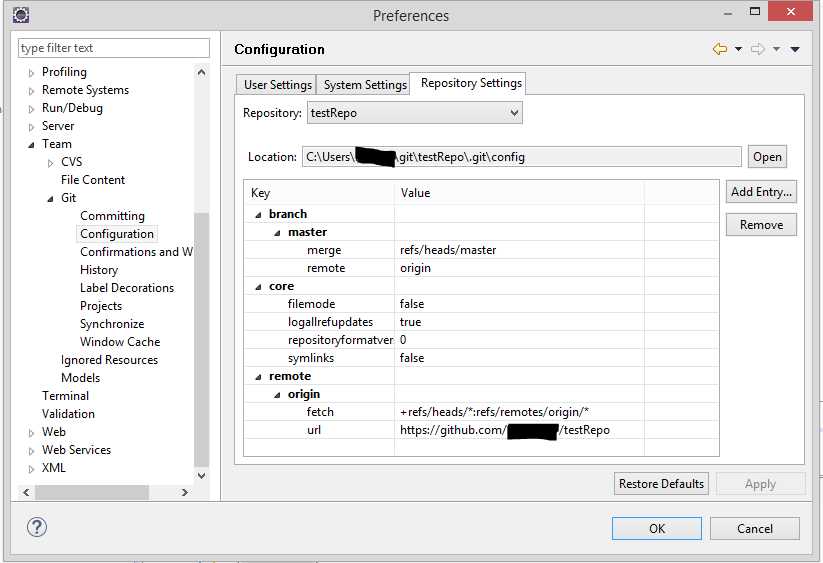Collapse the core key section
Viewport: 823px width, 563px height.
coord(258,287)
